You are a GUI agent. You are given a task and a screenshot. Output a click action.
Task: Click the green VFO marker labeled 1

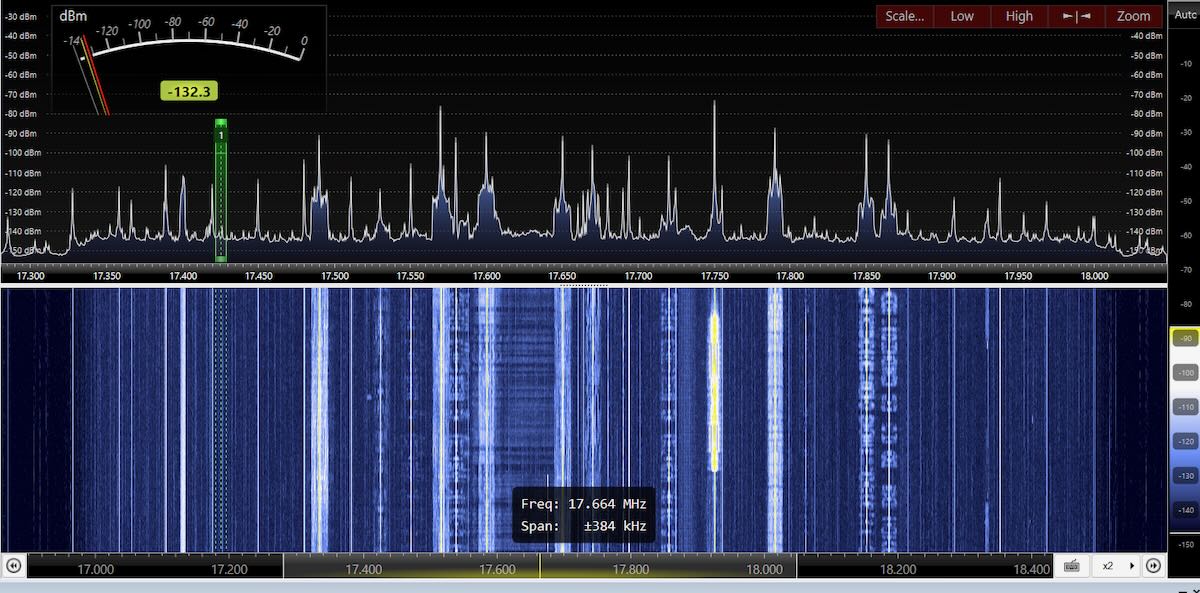[221, 134]
